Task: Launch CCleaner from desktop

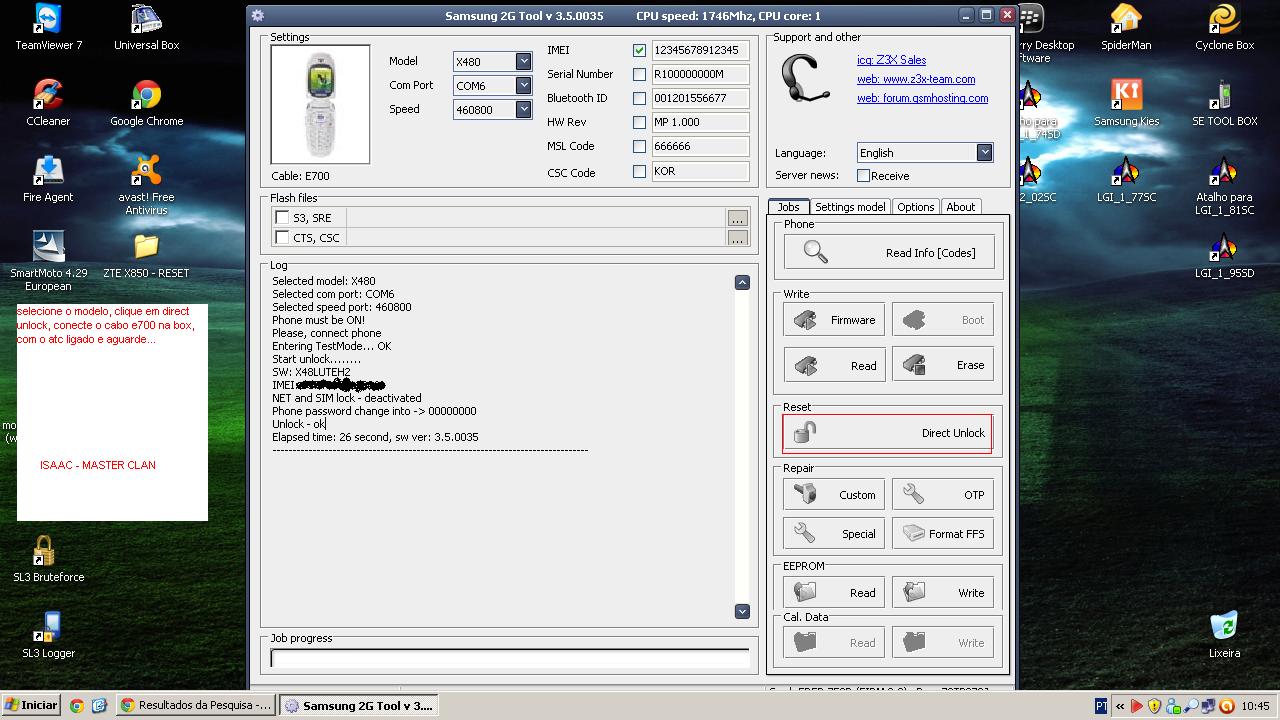Action: coord(48,103)
